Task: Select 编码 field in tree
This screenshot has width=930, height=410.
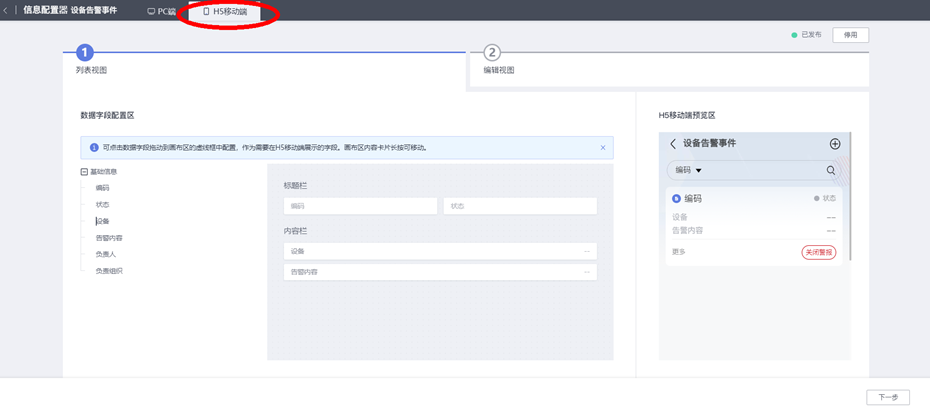Action: tap(103, 188)
